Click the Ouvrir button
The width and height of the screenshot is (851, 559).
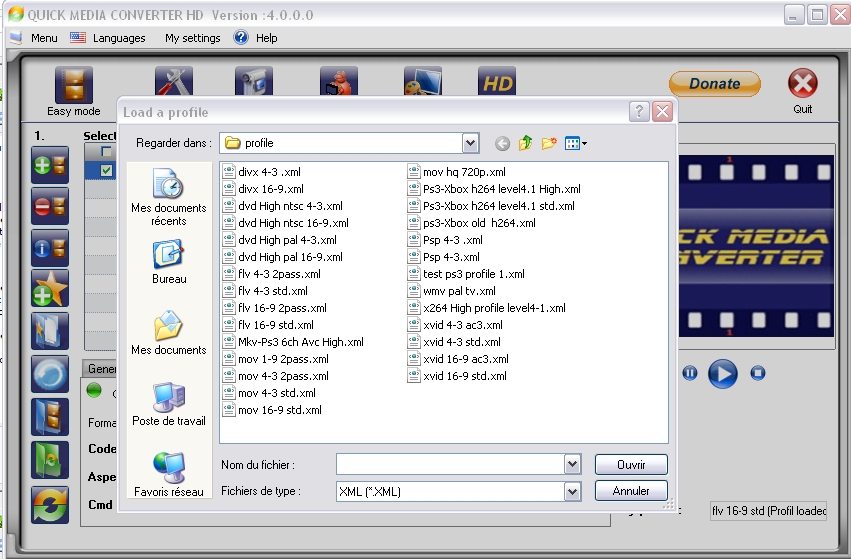coord(631,465)
